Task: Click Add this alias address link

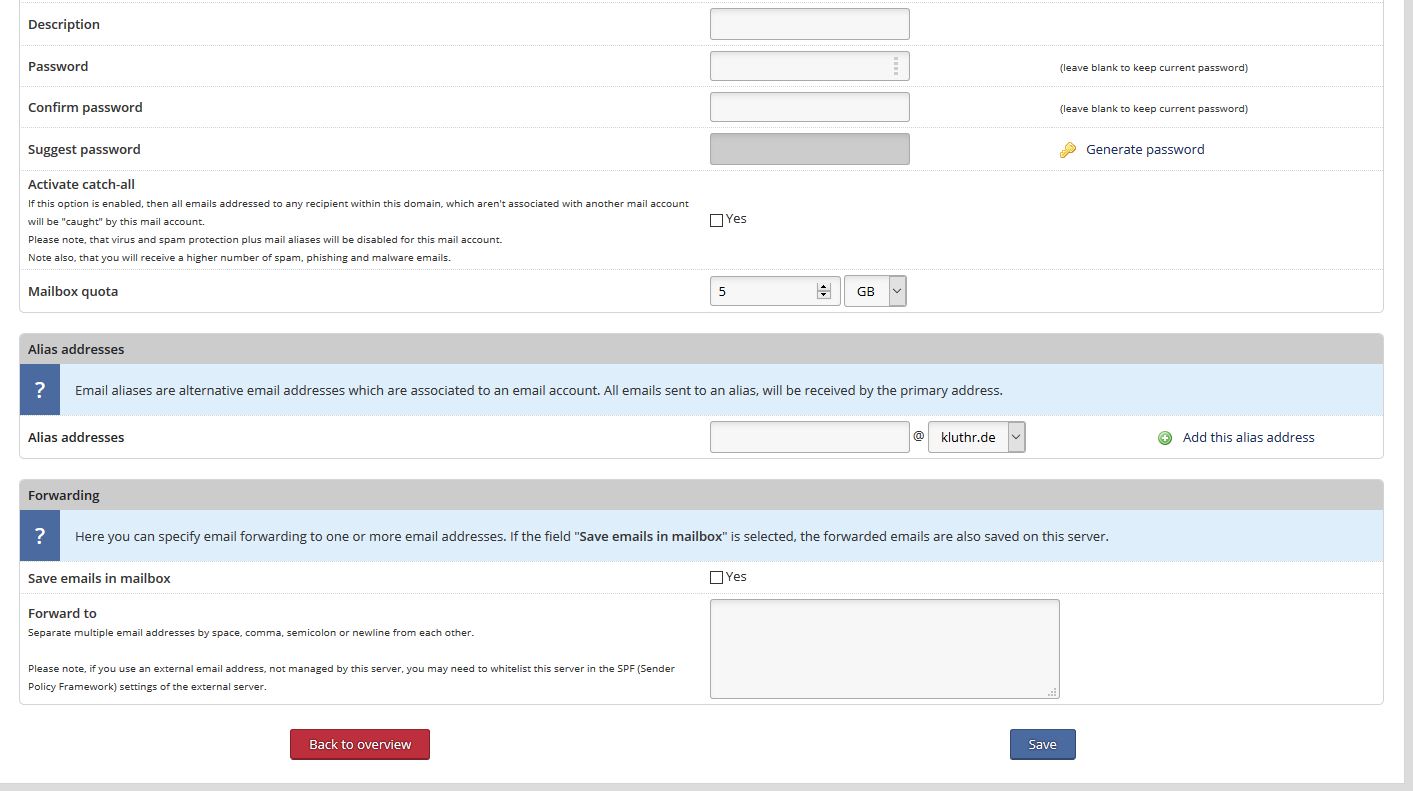Action: (x=1248, y=438)
